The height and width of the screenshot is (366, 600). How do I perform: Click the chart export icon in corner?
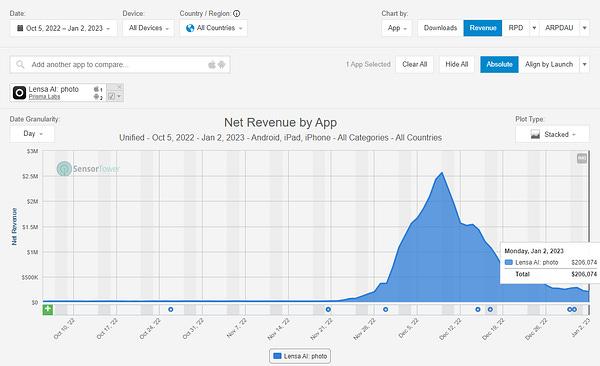tap(582, 158)
